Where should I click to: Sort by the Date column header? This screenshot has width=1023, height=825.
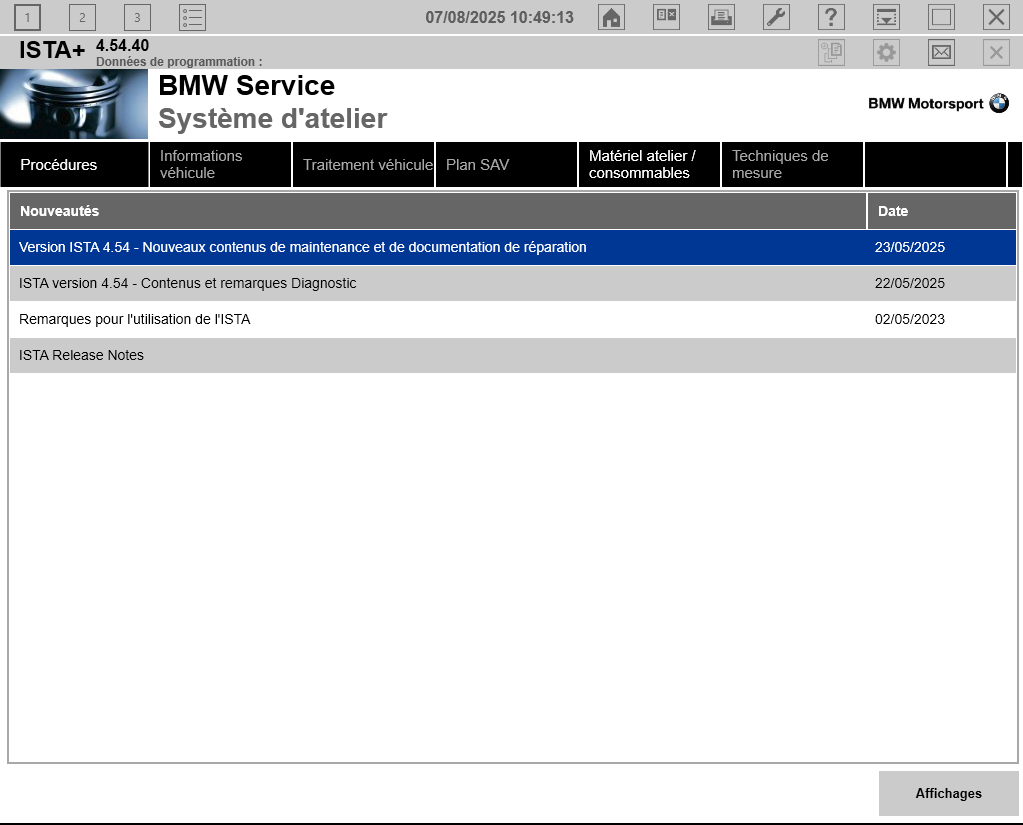click(941, 211)
